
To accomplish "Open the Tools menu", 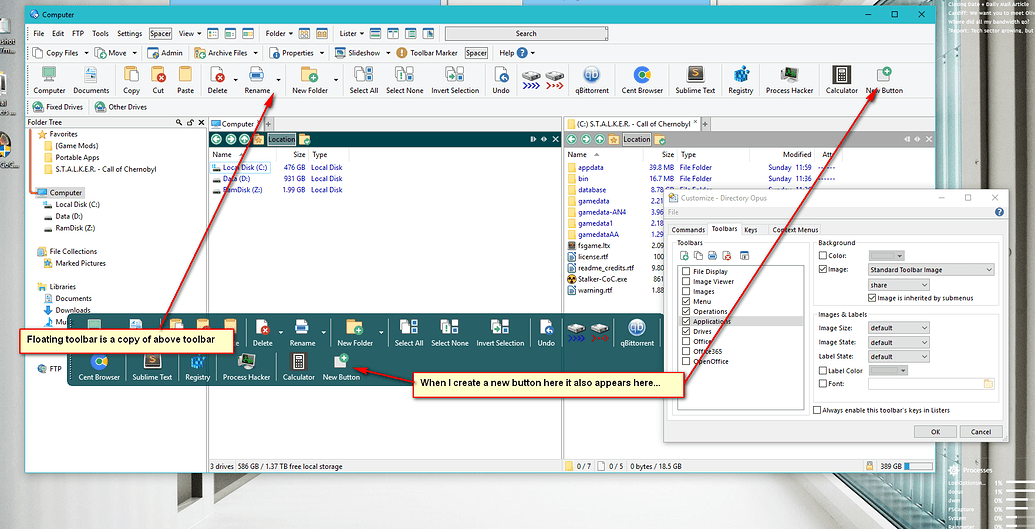I will [x=100, y=33].
